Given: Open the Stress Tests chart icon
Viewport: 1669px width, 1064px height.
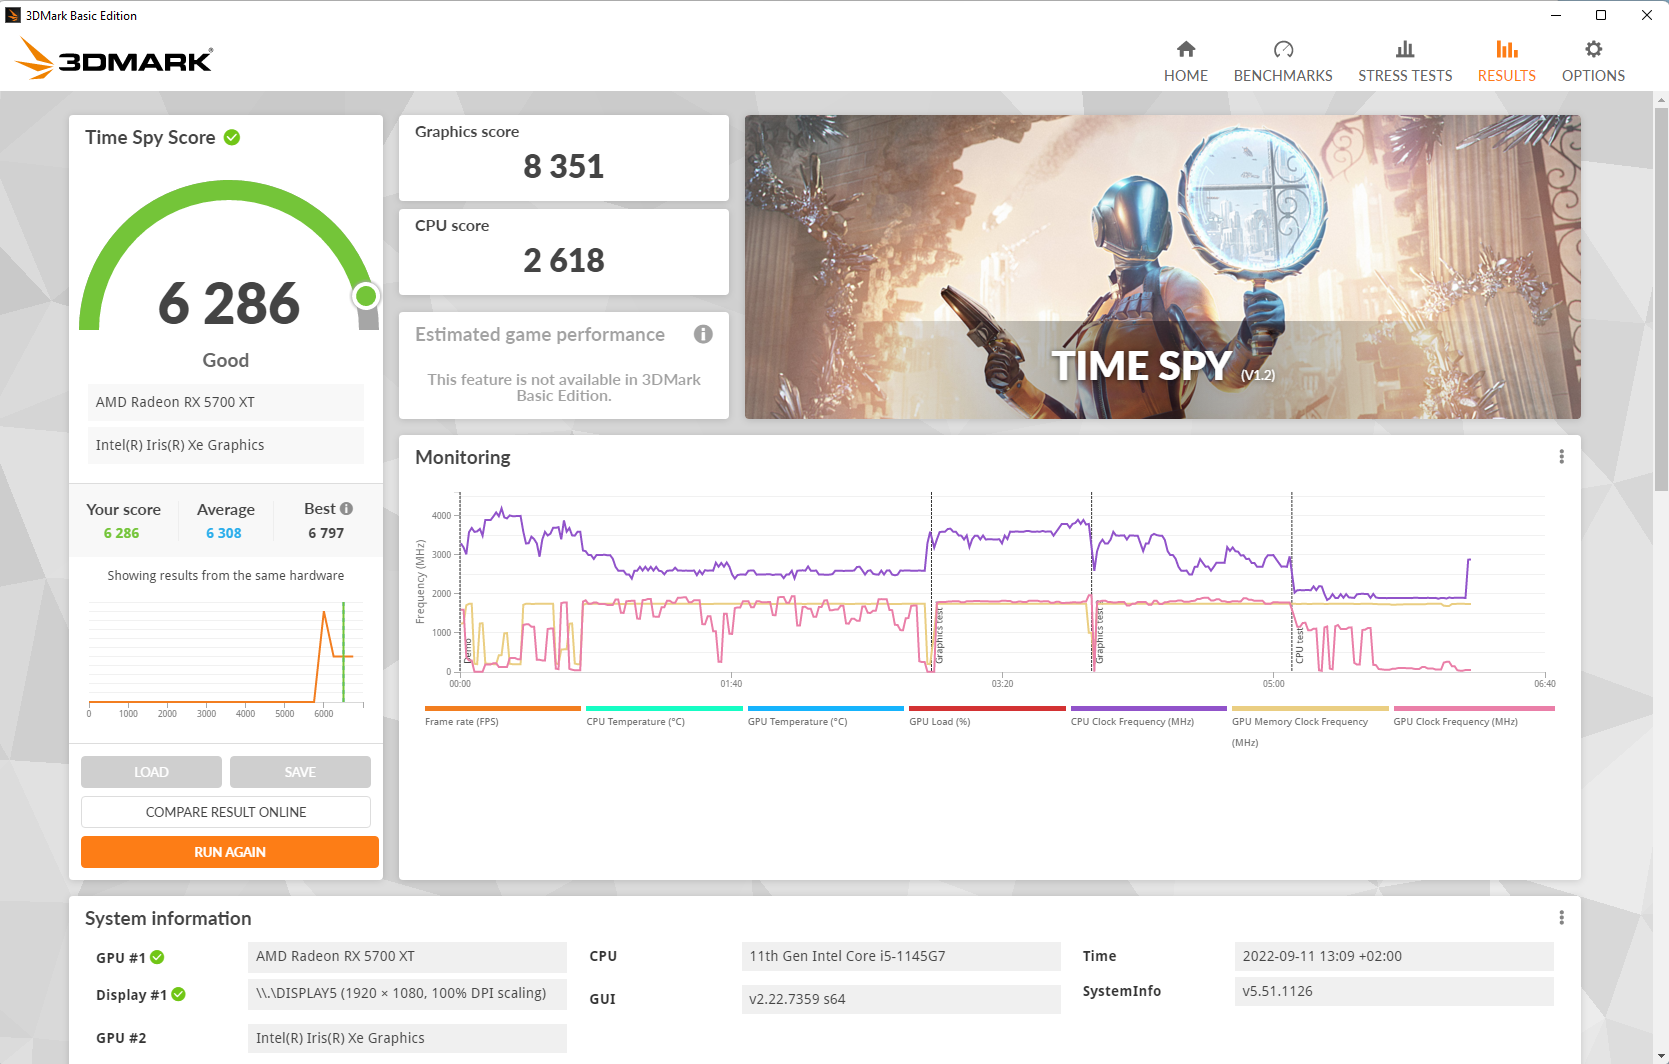Looking at the screenshot, I should pos(1405,49).
